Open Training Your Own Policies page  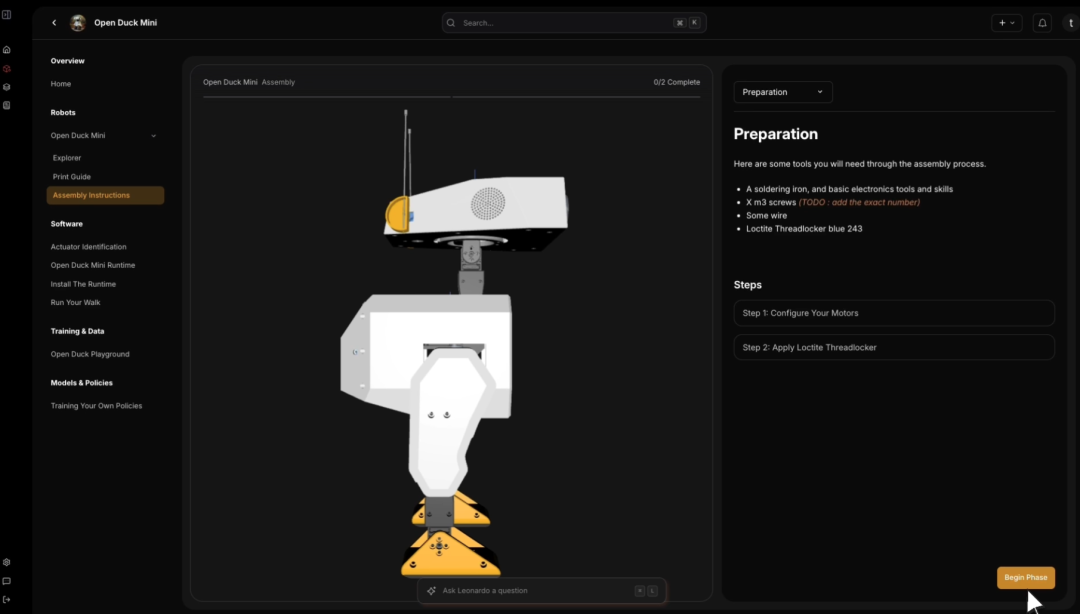96,406
